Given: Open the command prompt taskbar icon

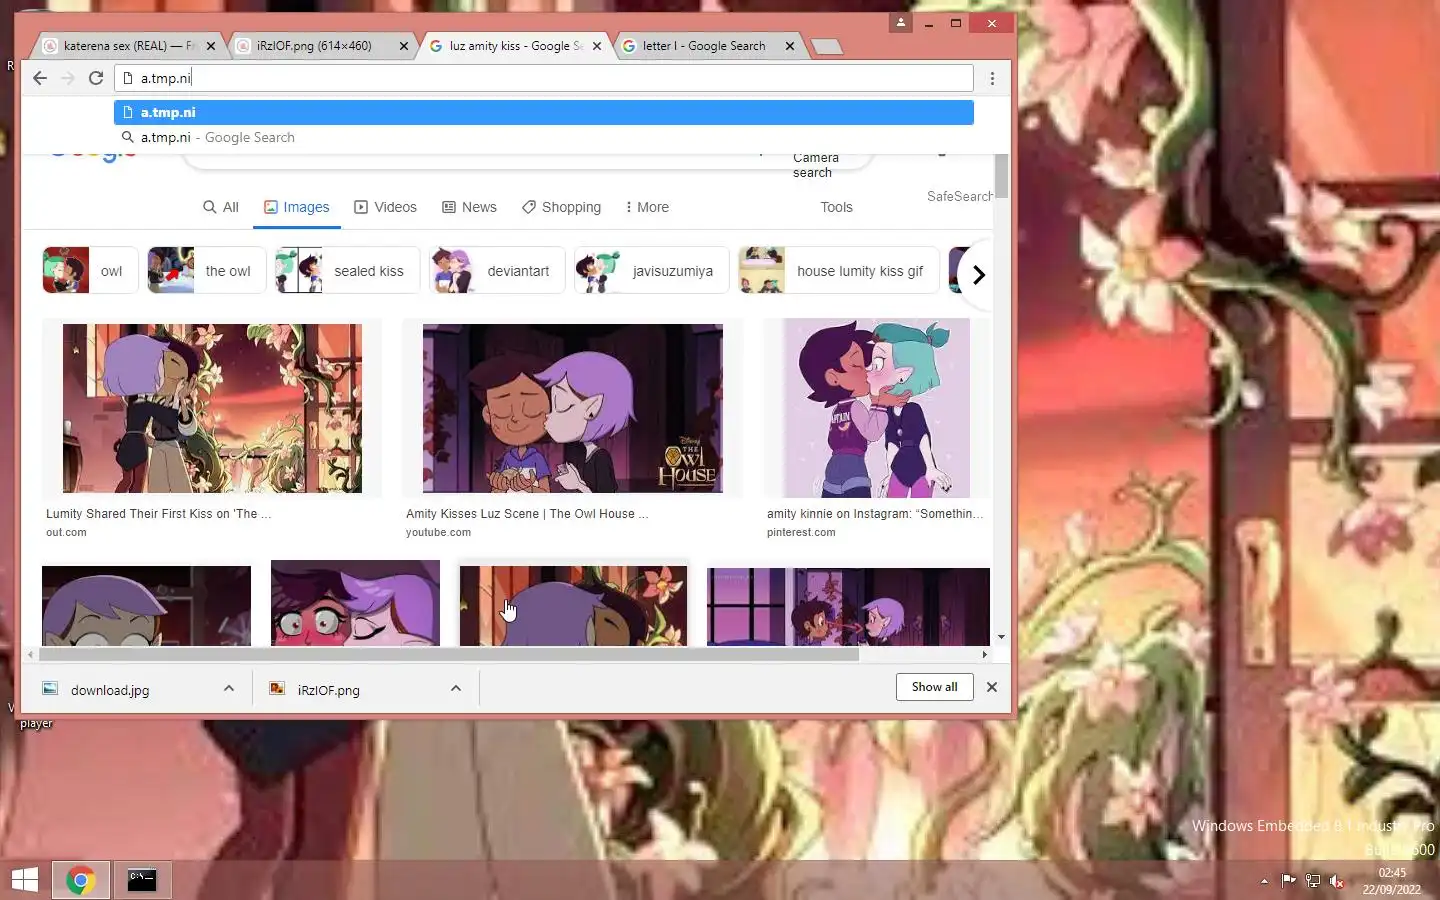Looking at the screenshot, I should [x=142, y=880].
